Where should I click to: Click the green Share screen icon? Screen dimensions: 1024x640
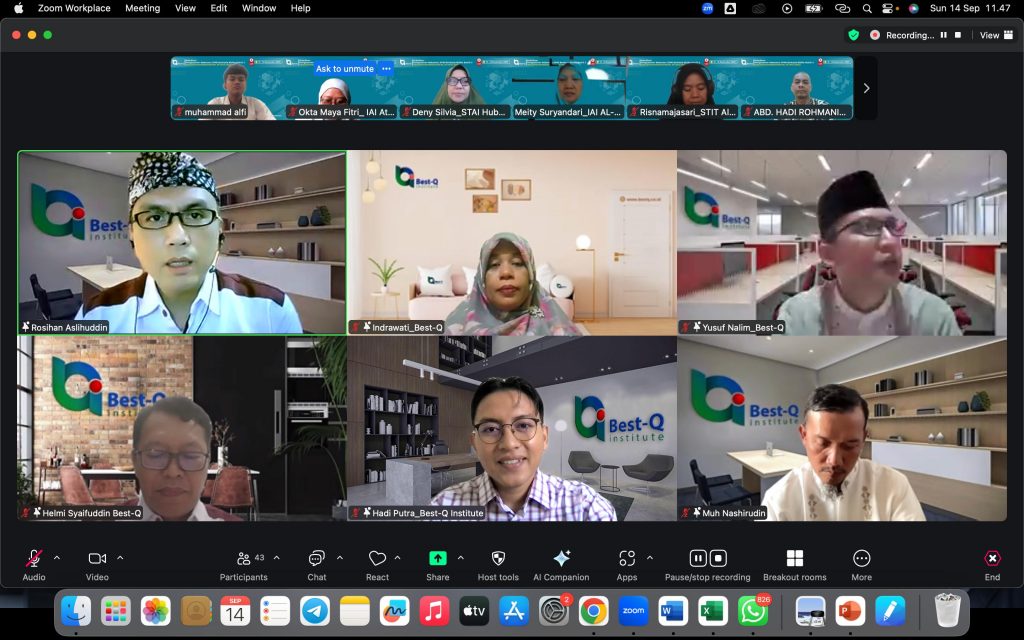pos(437,559)
